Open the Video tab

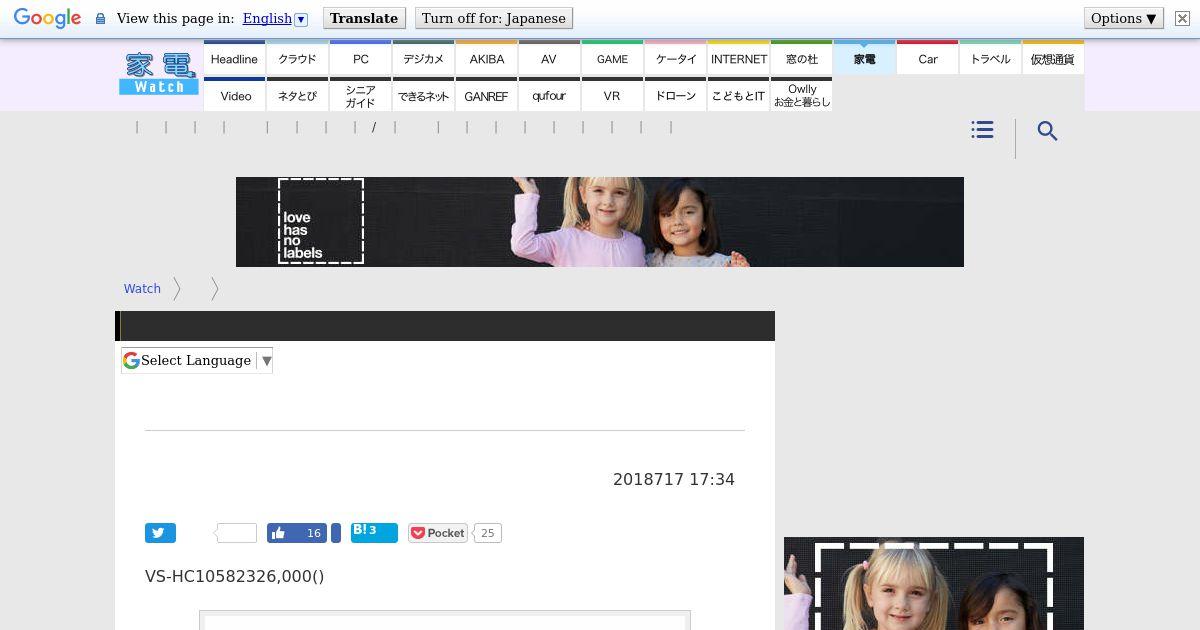coord(234,95)
